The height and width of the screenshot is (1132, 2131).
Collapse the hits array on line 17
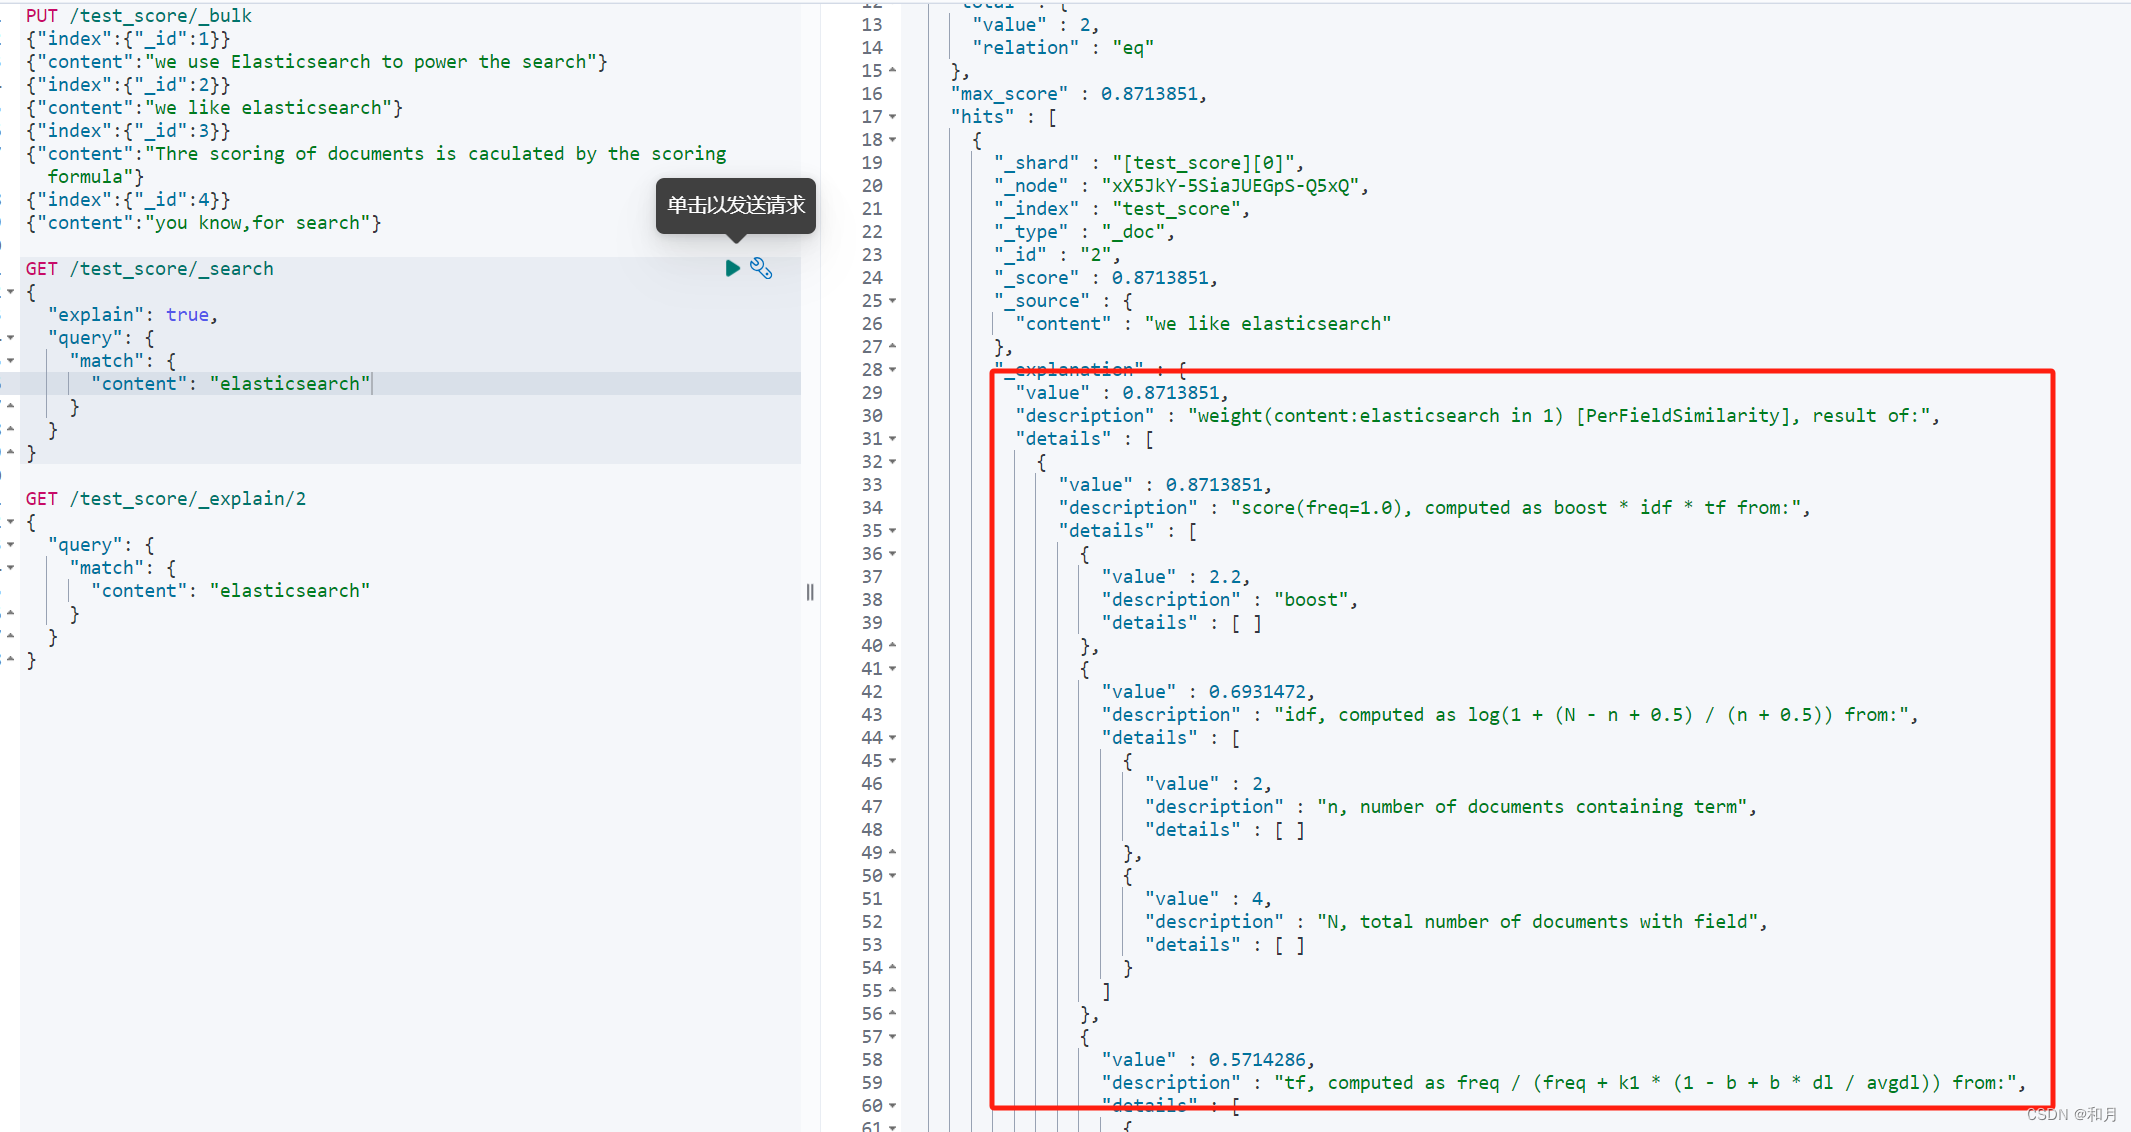(892, 117)
